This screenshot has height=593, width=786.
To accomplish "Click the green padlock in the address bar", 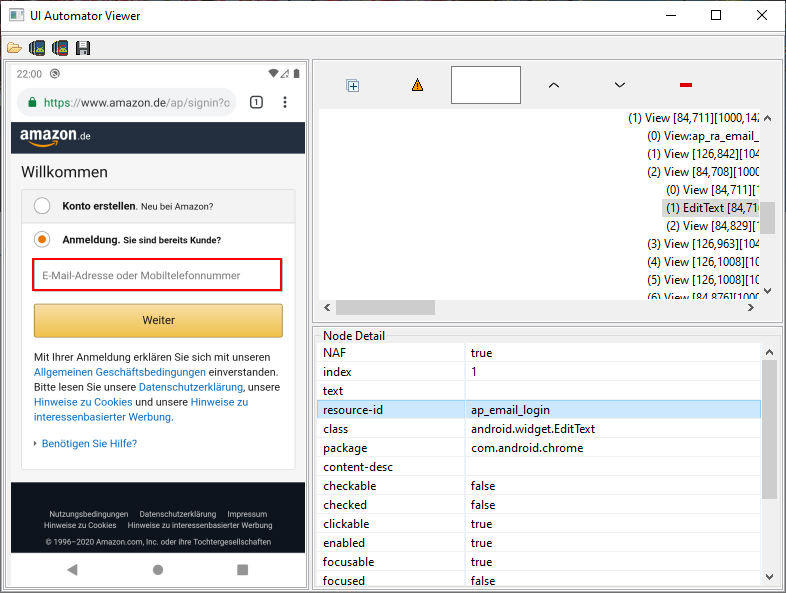I will 33,102.
